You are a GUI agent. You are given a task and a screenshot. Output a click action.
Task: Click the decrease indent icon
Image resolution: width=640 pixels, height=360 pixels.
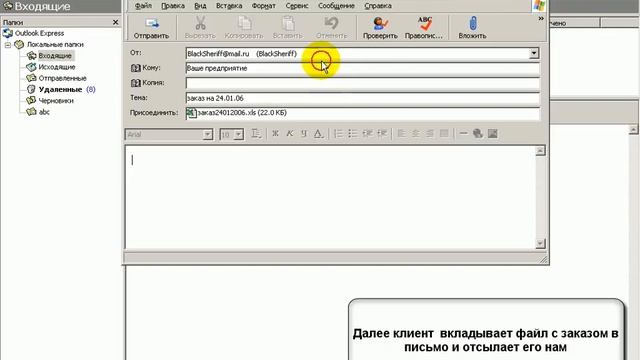(x=368, y=133)
